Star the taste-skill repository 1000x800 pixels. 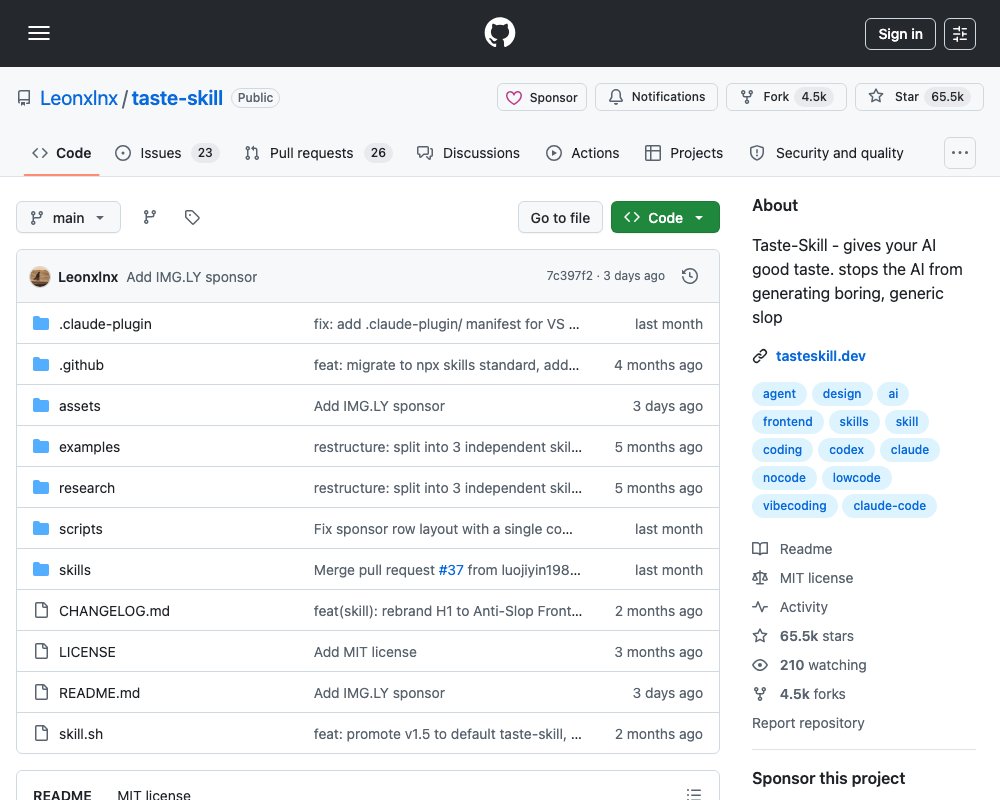pos(919,97)
